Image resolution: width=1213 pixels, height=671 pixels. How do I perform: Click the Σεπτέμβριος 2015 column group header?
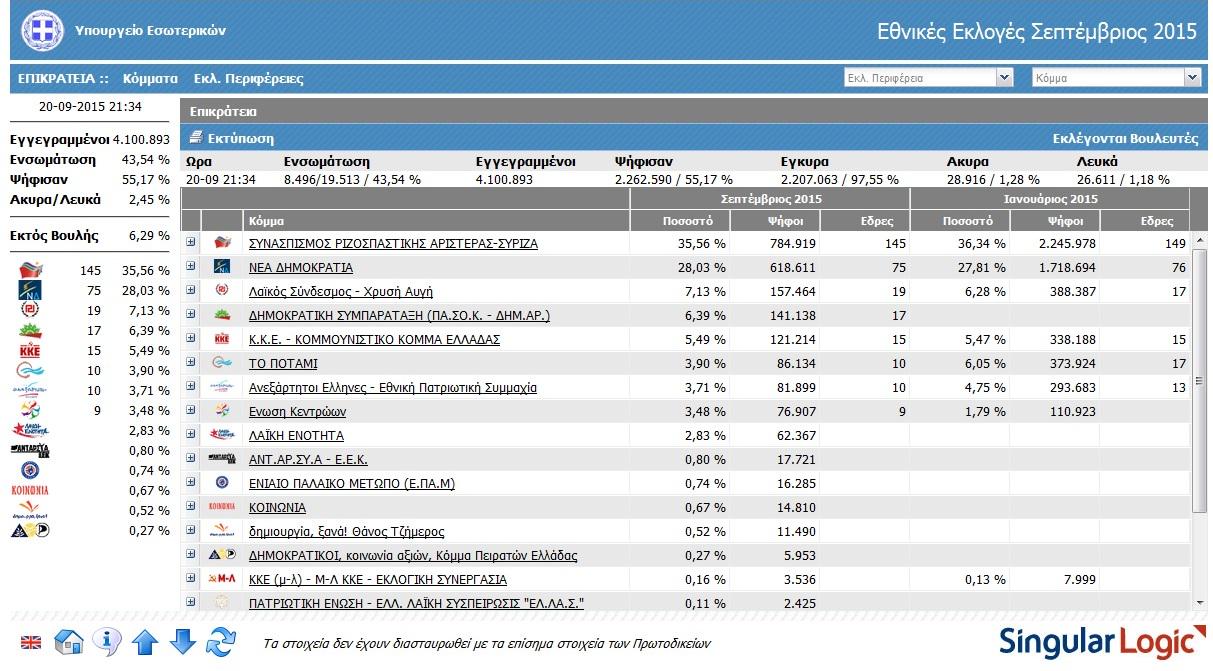click(x=770, y=199)
